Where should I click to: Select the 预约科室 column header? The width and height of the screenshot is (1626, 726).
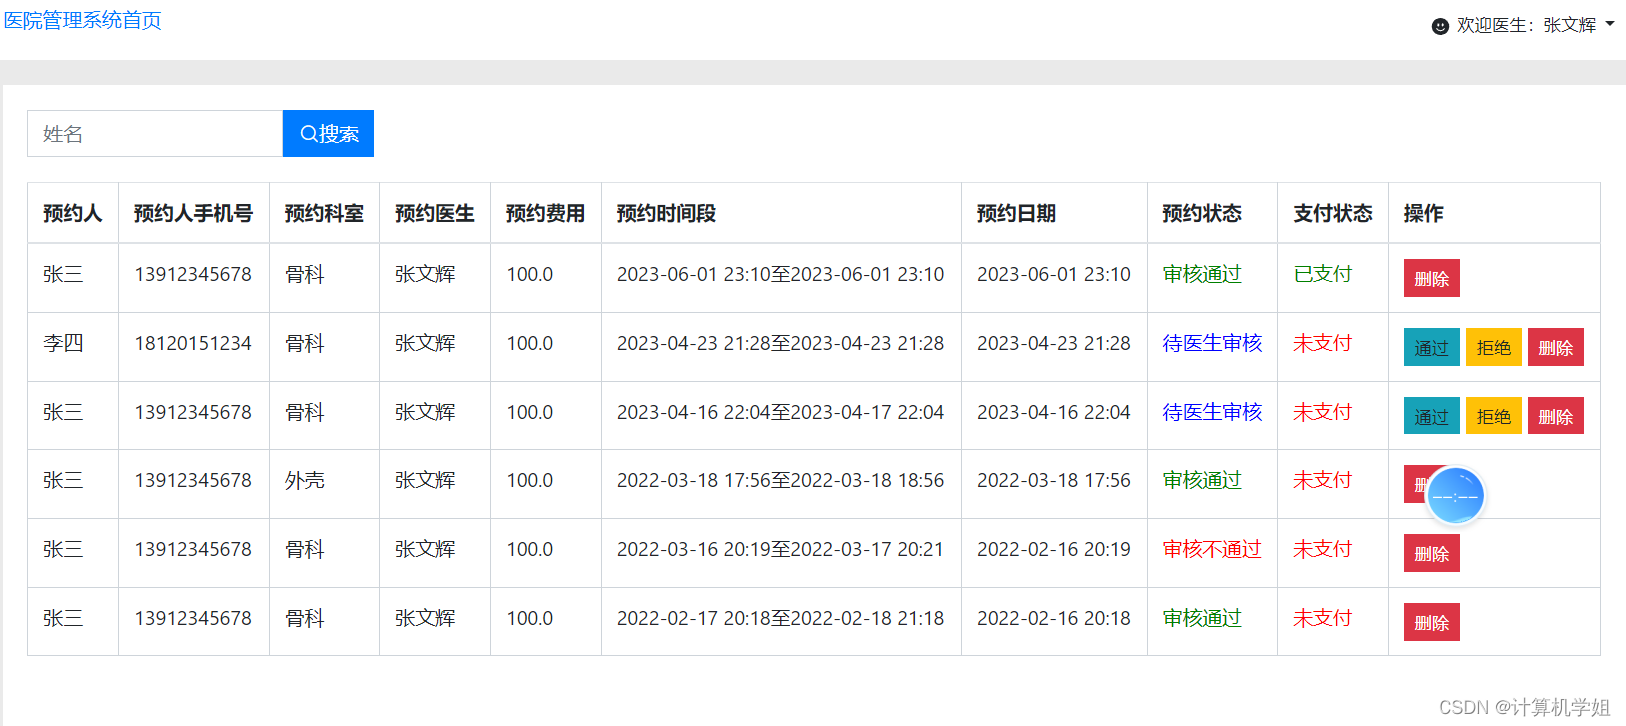coord(324,213)
